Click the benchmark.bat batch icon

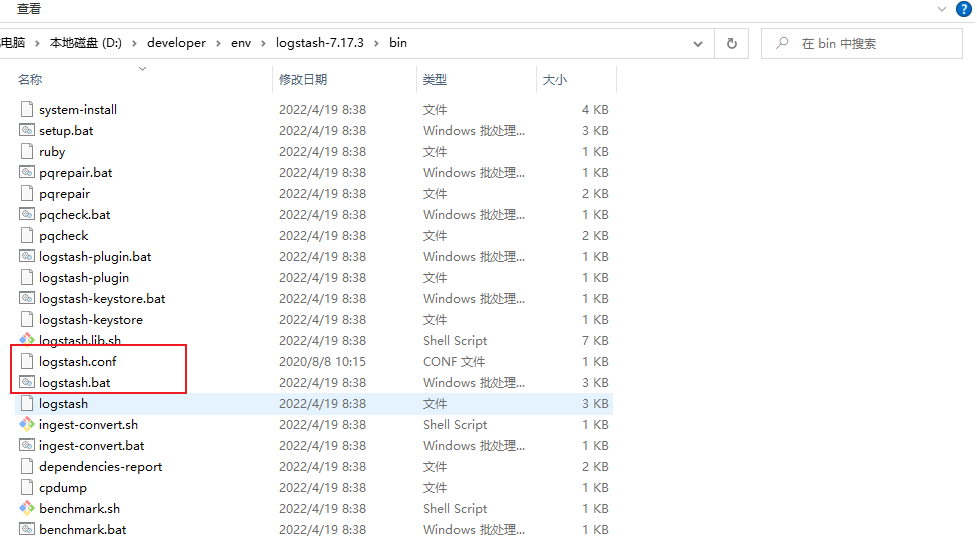(27, 529)
